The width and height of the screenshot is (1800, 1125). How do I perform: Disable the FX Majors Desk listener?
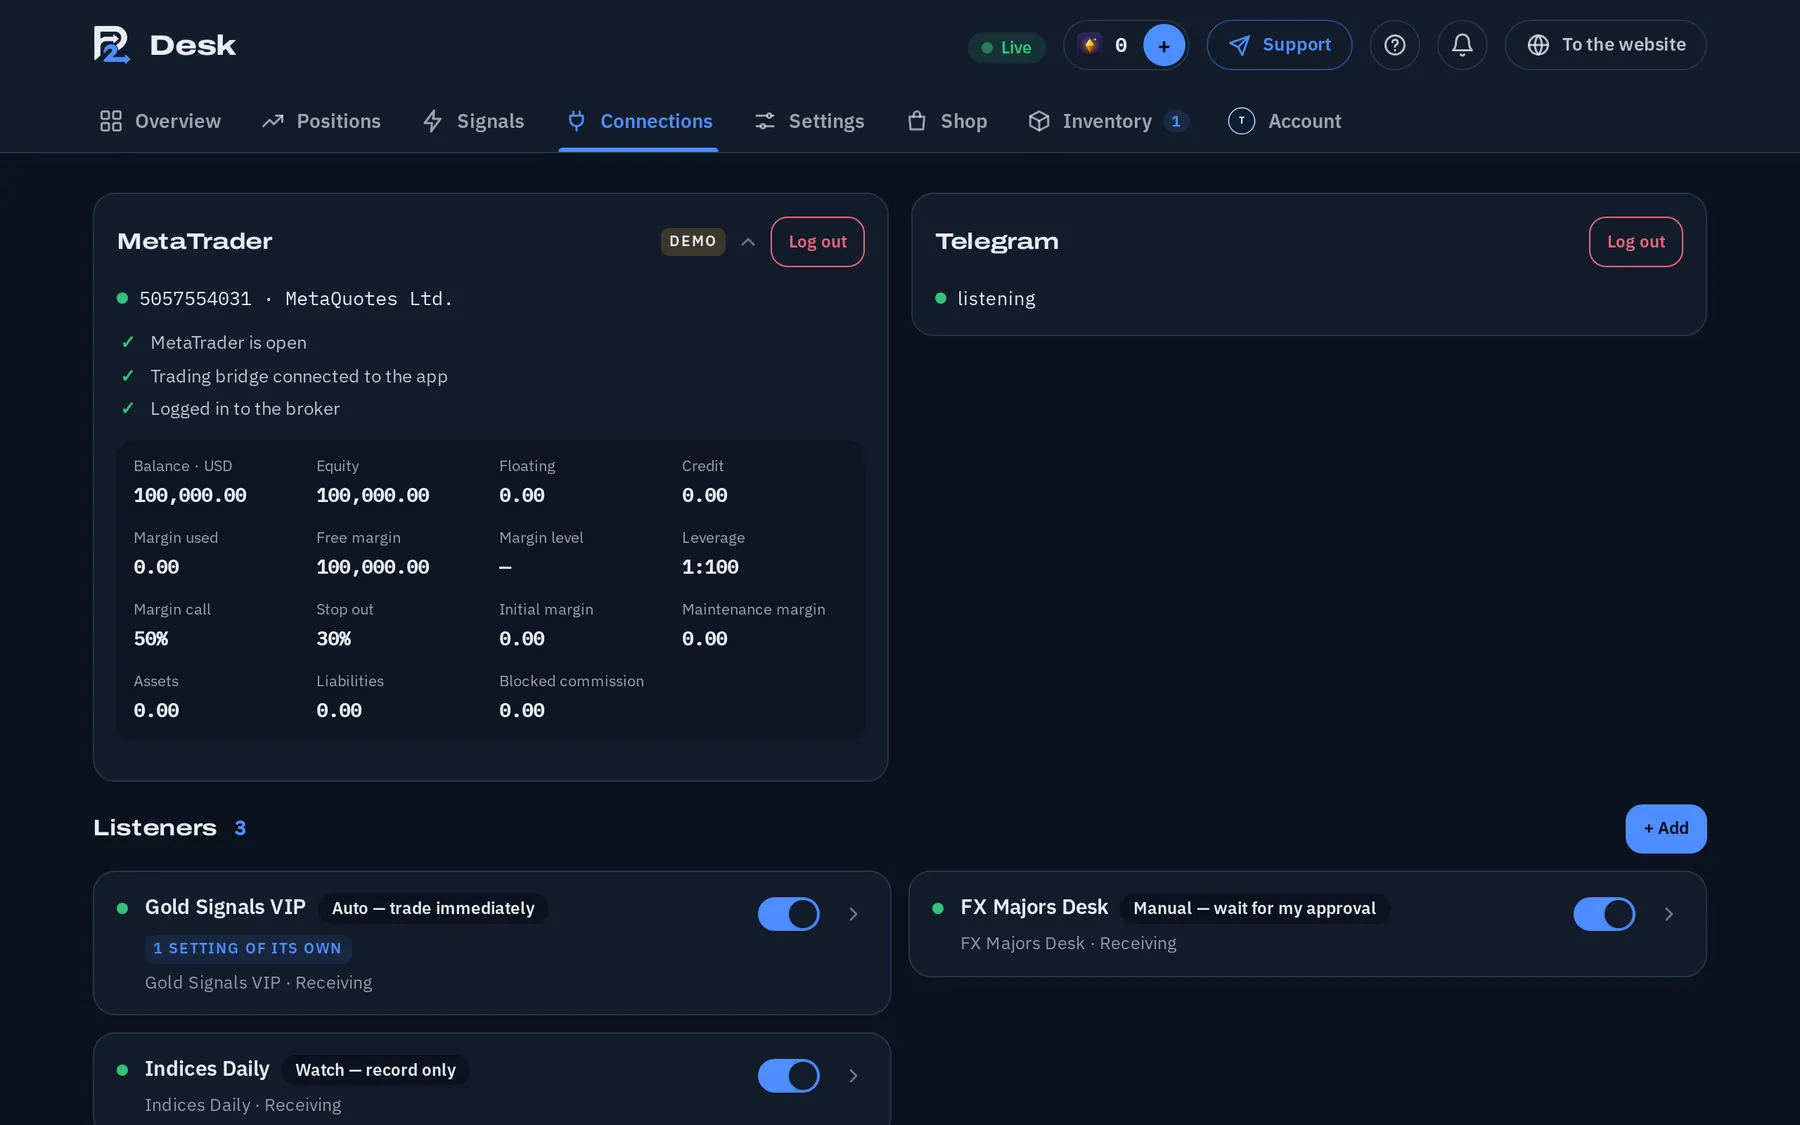[x=1604, y=914]
